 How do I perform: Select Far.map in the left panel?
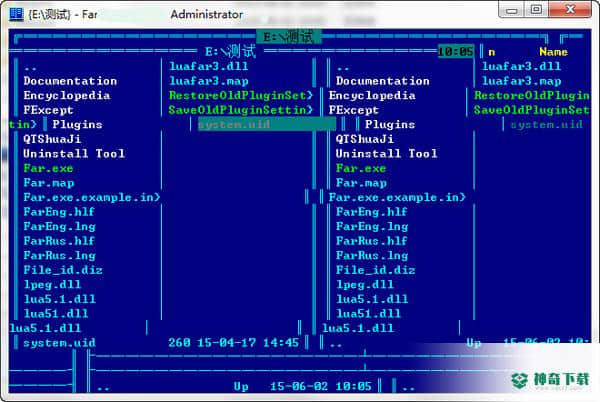click(x=49, y=183)
